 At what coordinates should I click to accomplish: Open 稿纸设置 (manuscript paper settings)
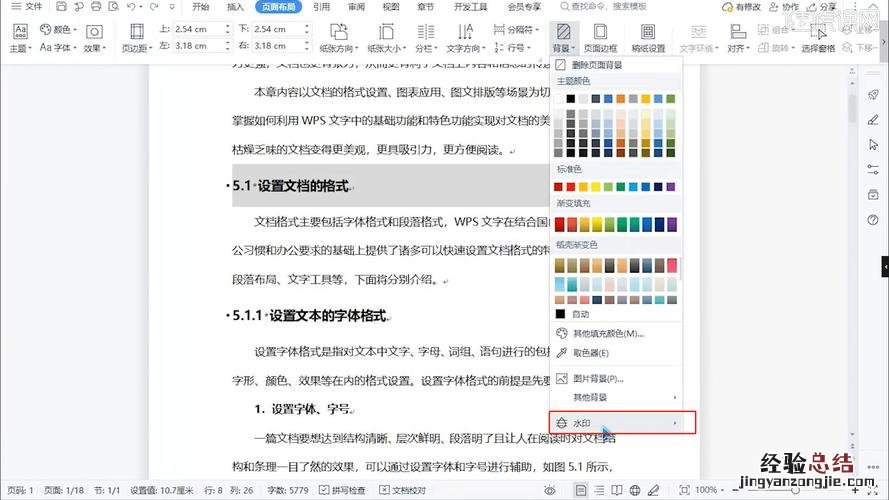648,39
